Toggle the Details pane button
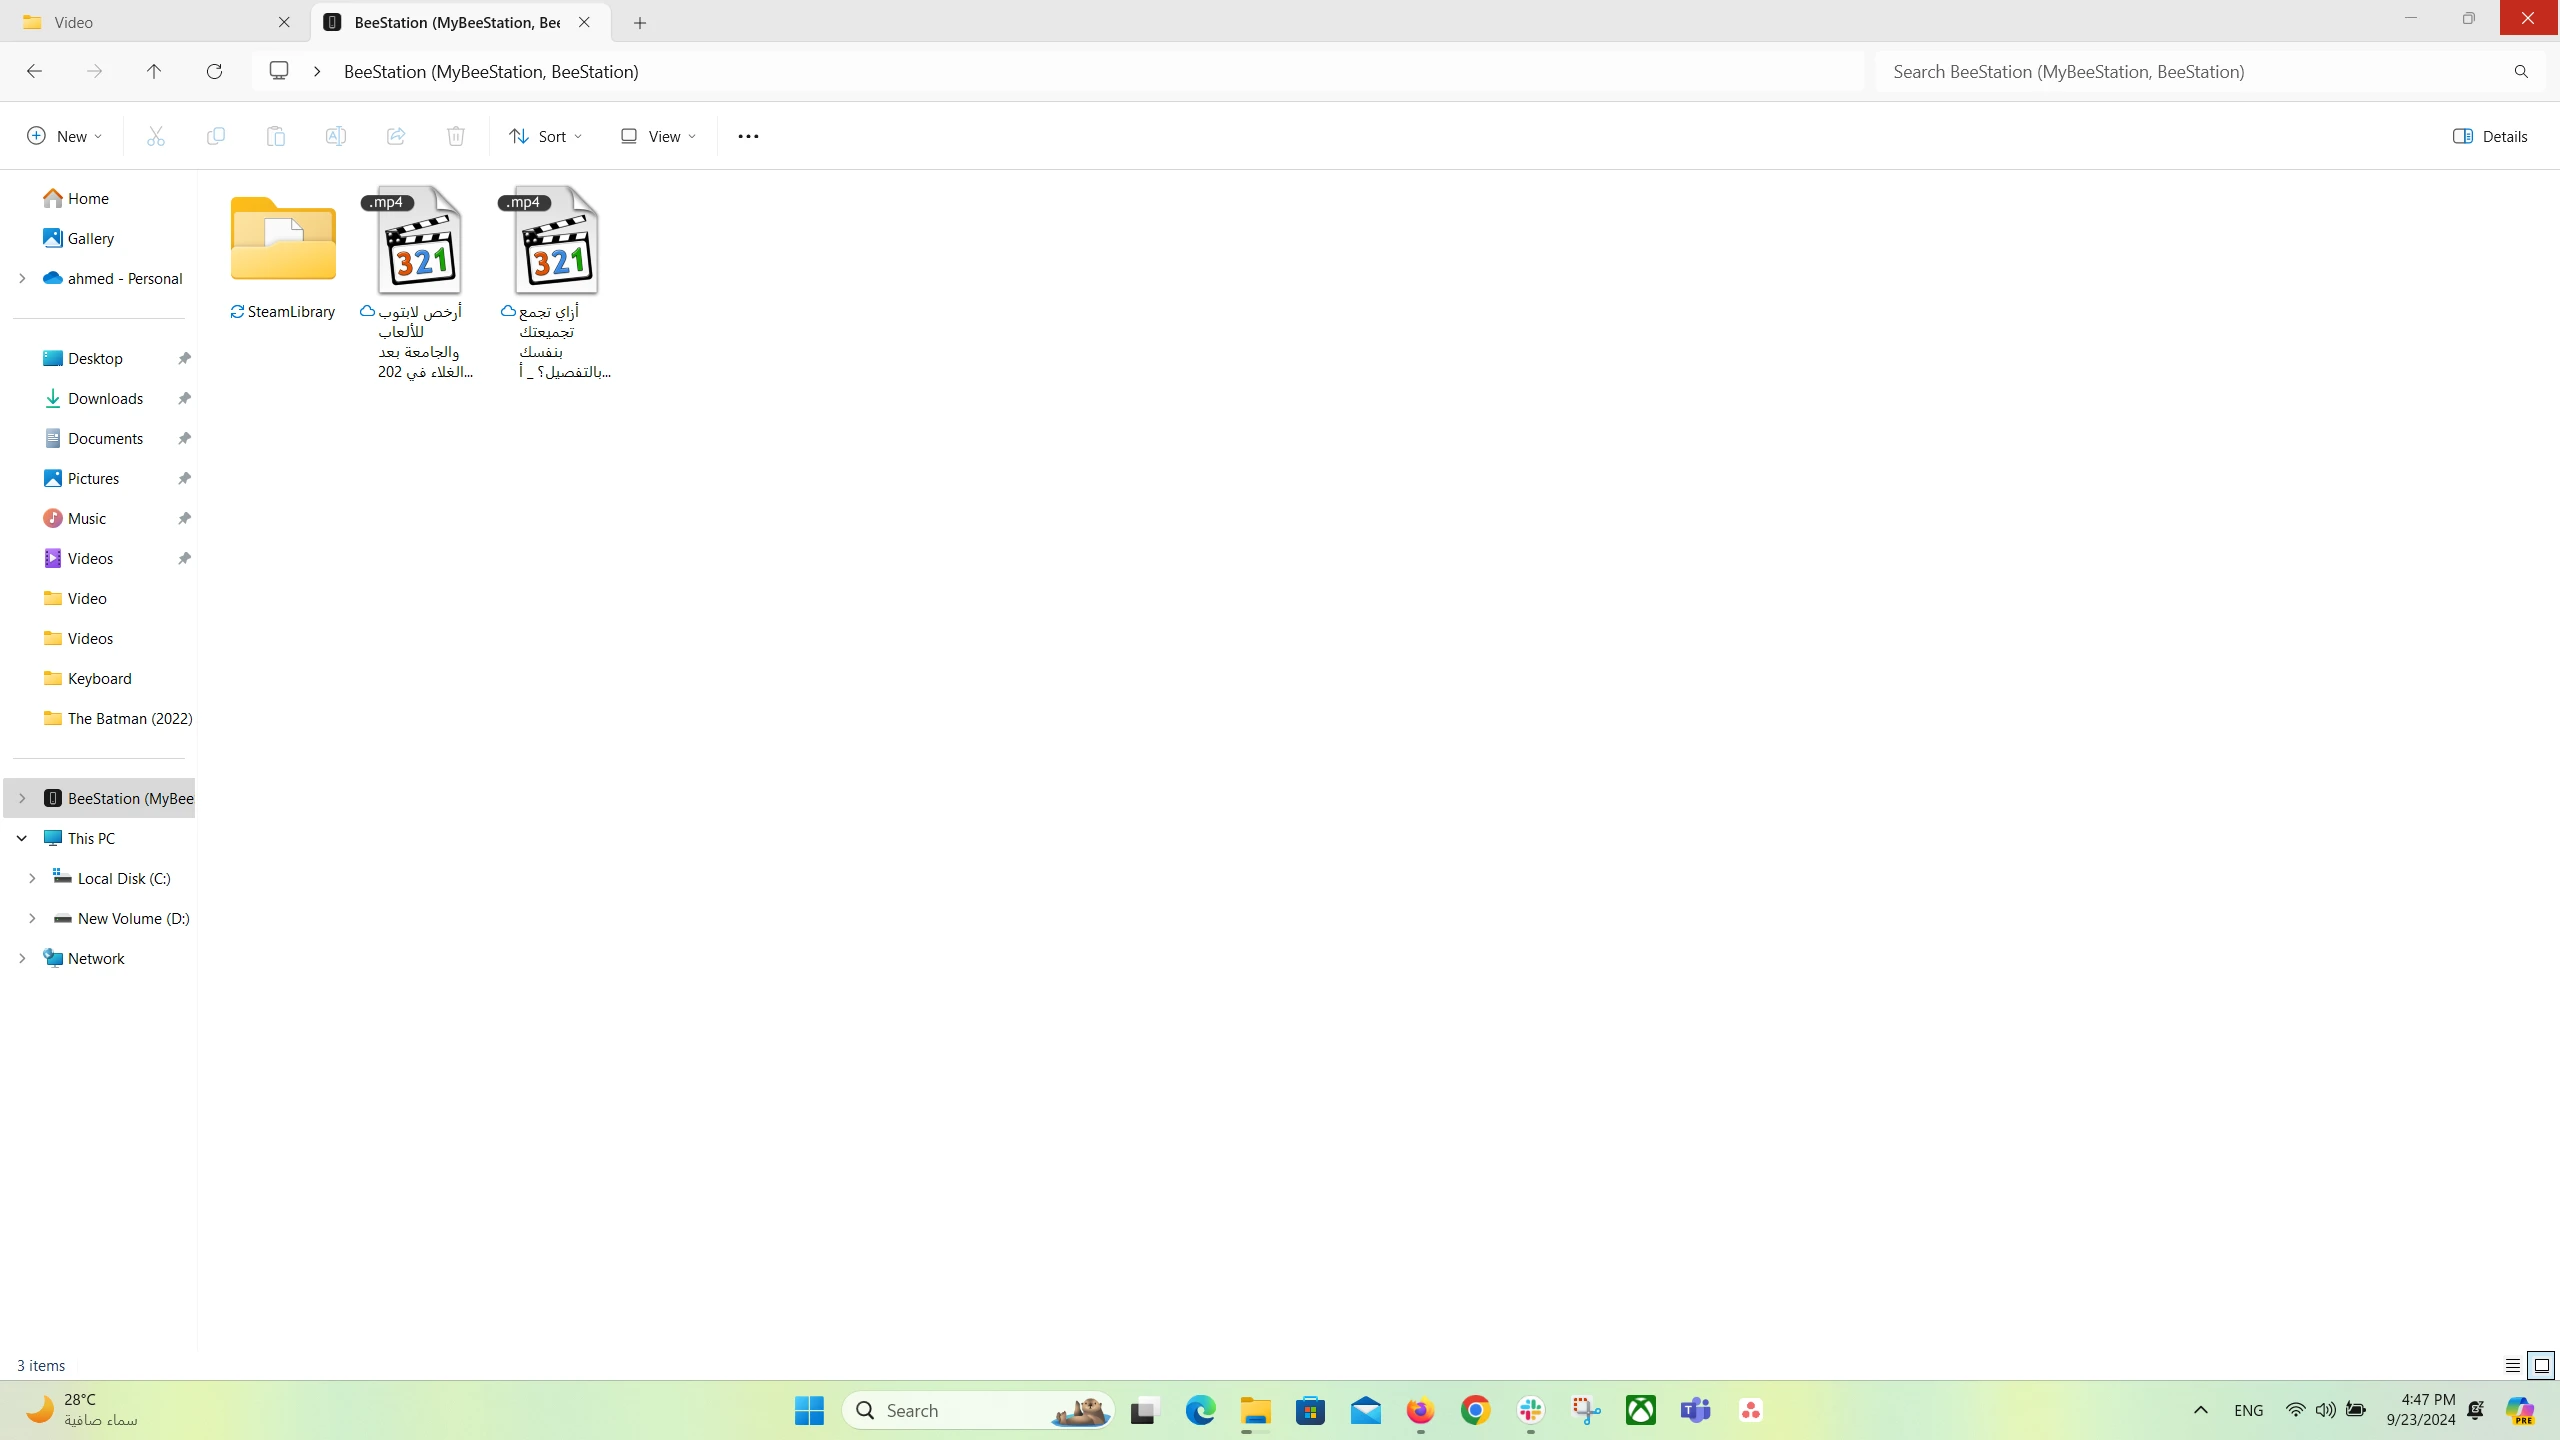 pyautogui.click(x=2490, y=136)
